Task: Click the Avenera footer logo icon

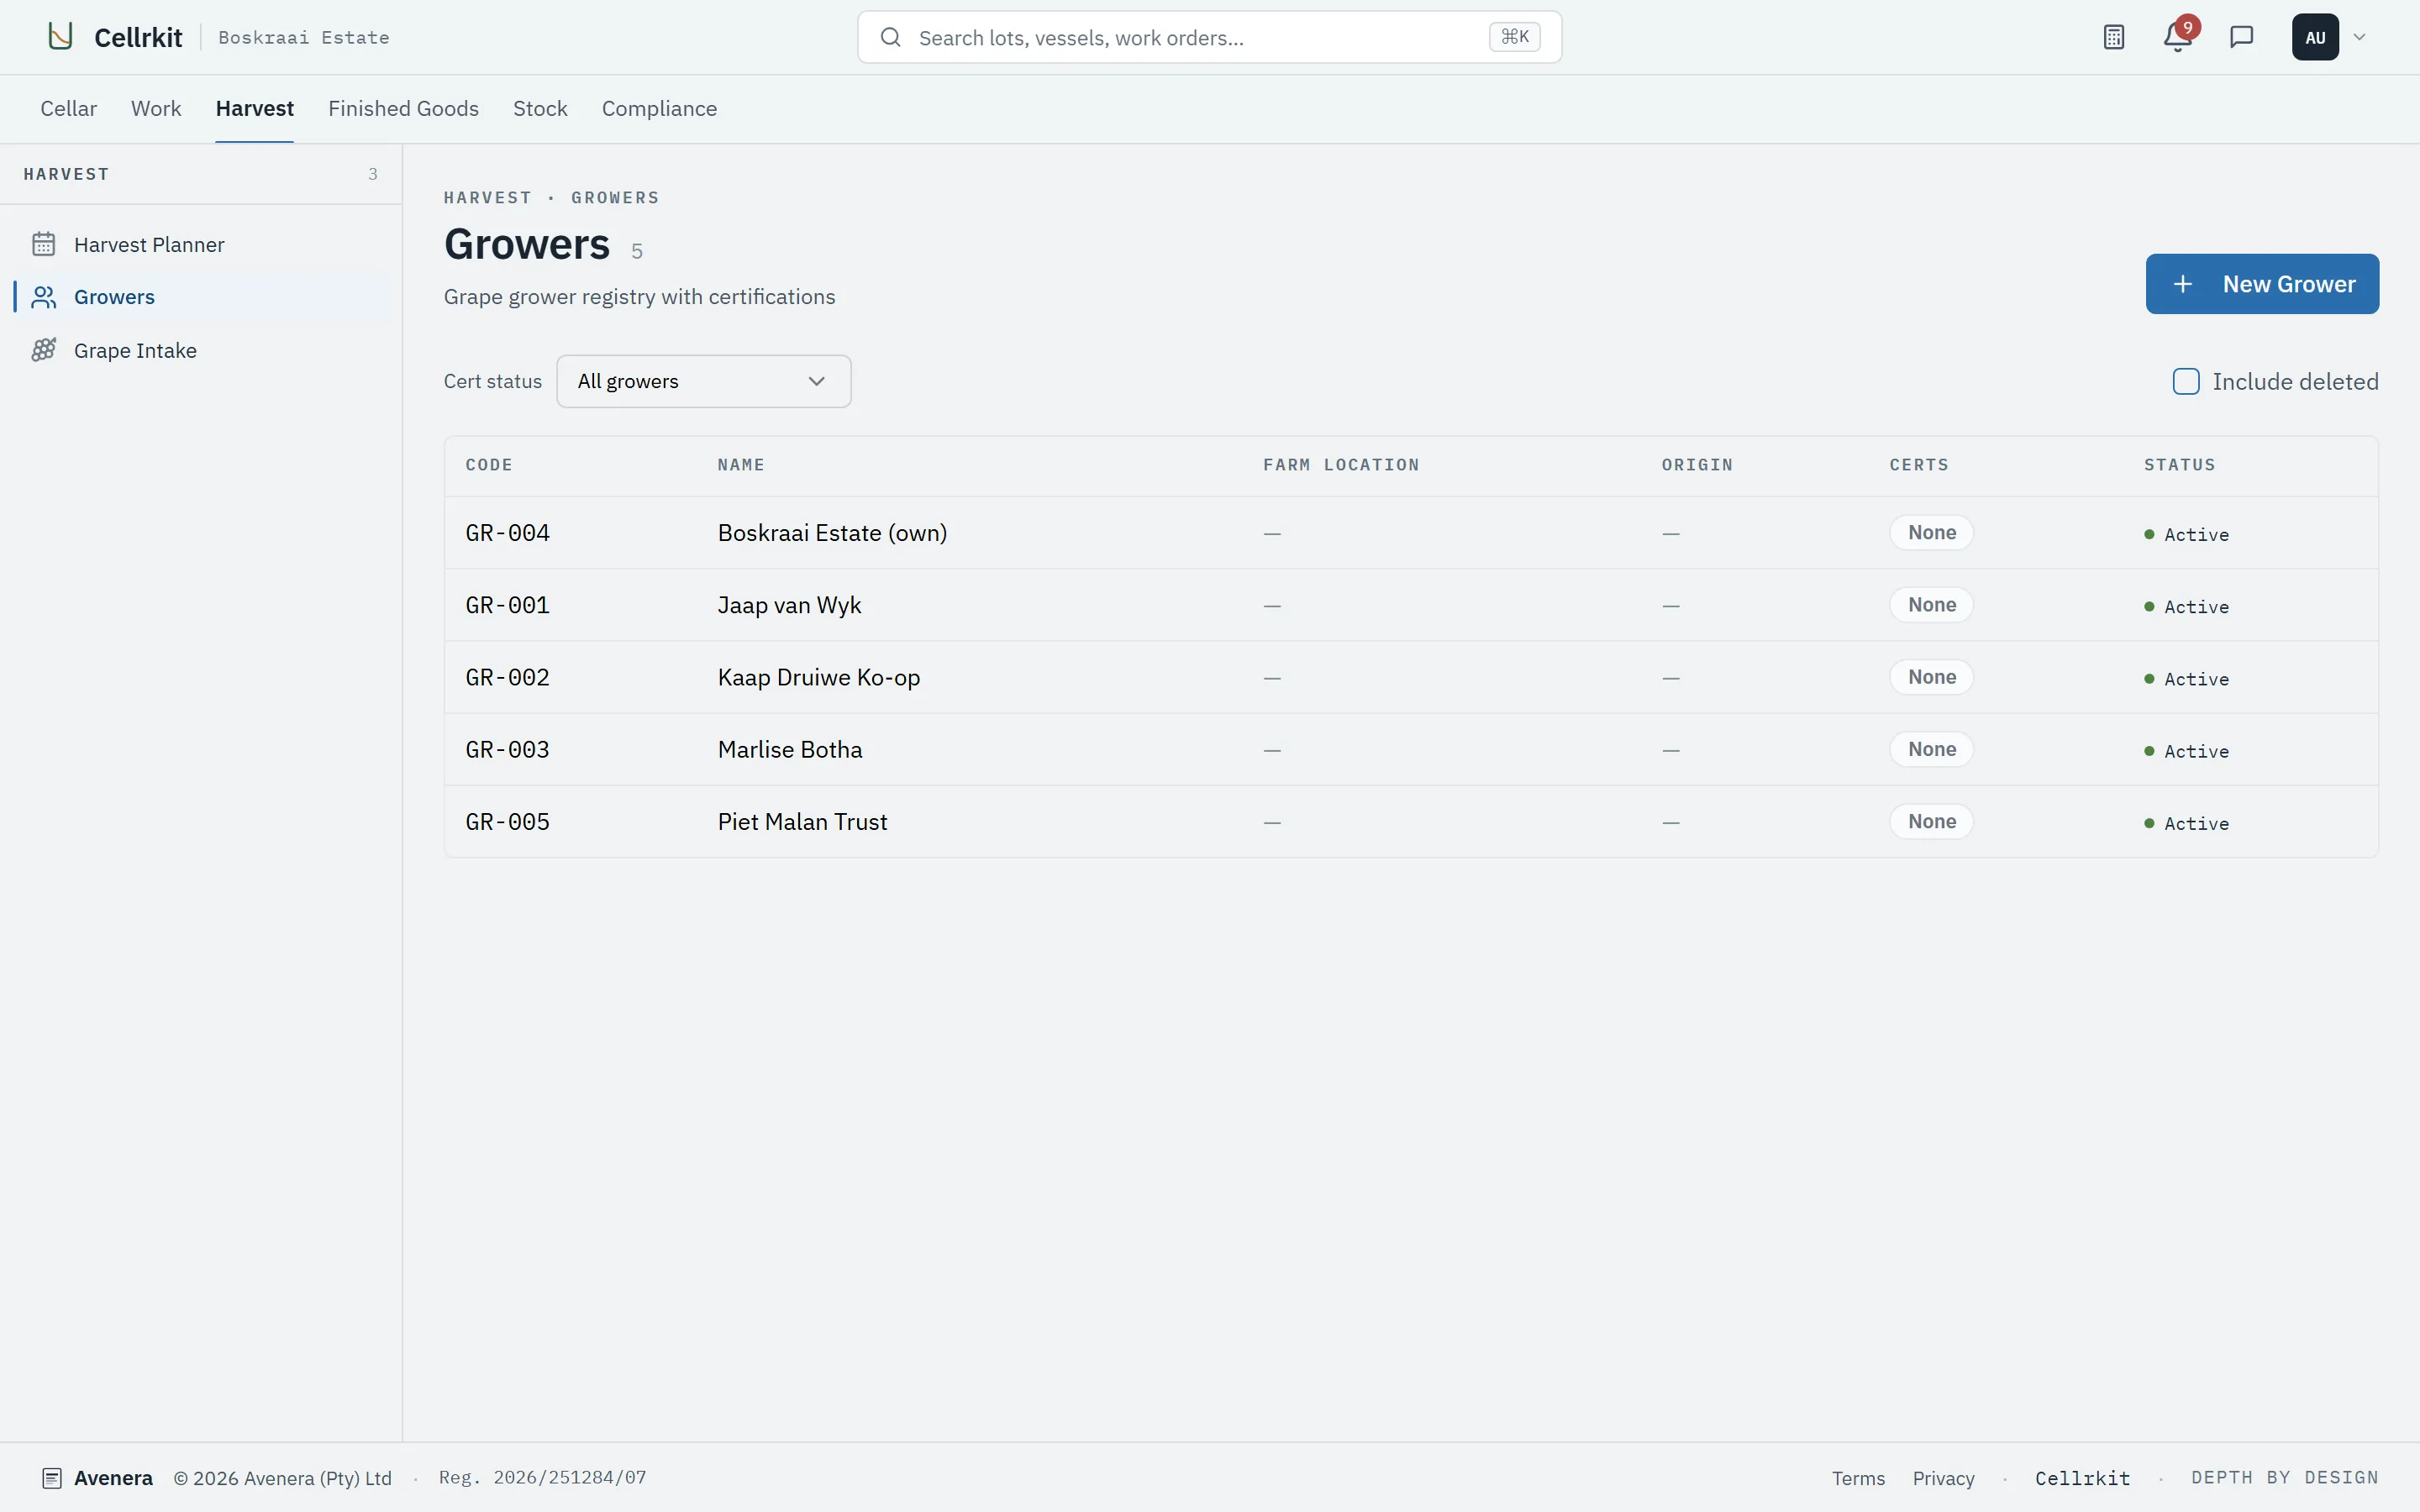Action: coord(52,1478)
